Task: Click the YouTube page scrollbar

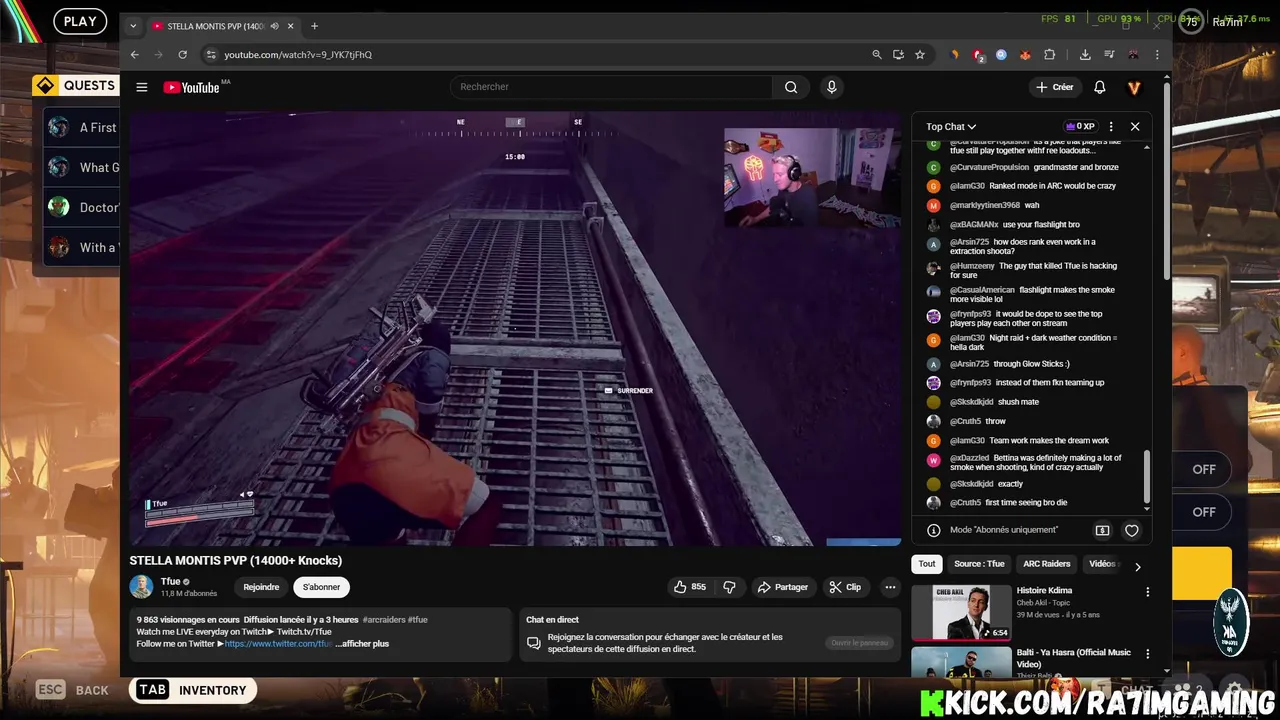Action: (1166, 180)
